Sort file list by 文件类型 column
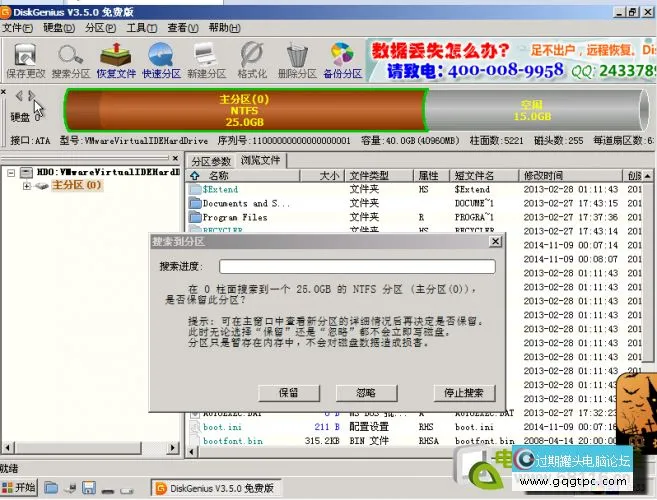The image size is (657, 500). [379, 176]
